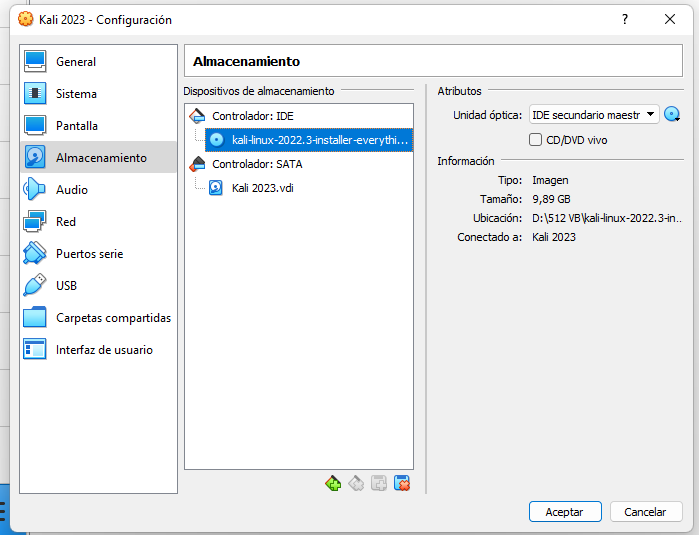Screen dimensions: 699x535
Task: Click the Puertos serie icon
Action: pyautogui.click(x=35, y=253)
